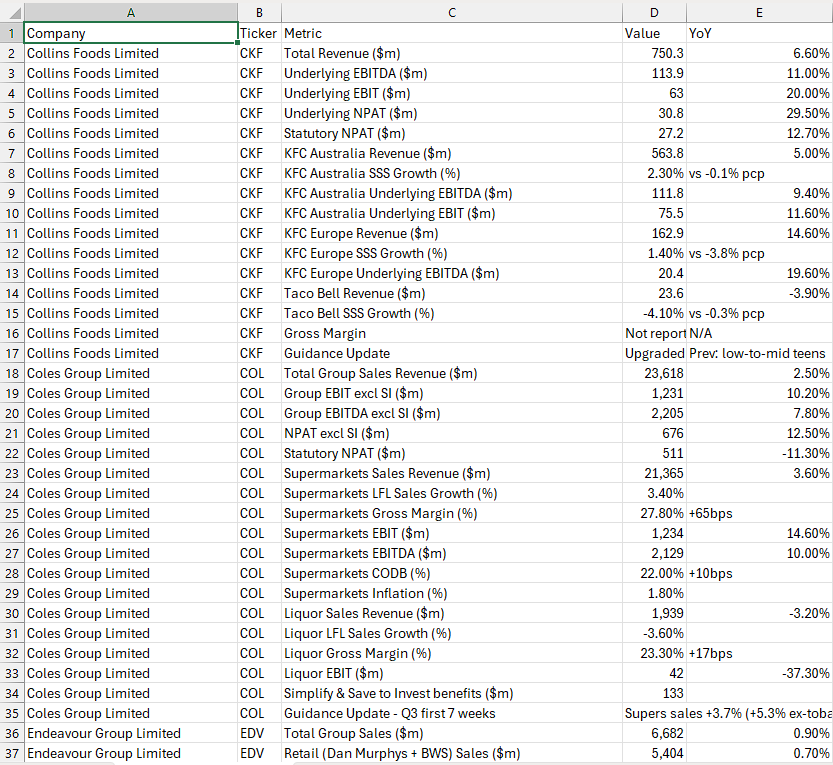Select the 'Taco Bell Revenue ($m)' cell

[452, 293]
